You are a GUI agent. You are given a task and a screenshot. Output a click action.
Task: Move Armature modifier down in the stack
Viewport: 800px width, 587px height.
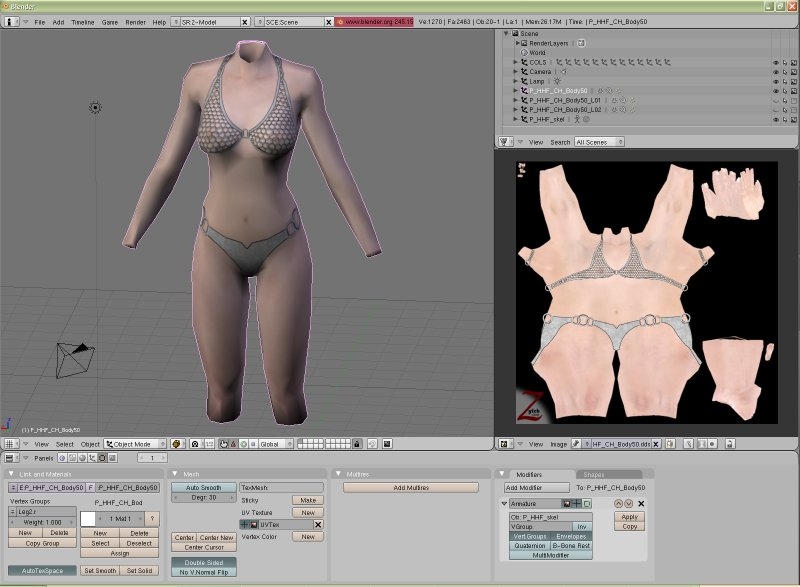pos(628,503)
